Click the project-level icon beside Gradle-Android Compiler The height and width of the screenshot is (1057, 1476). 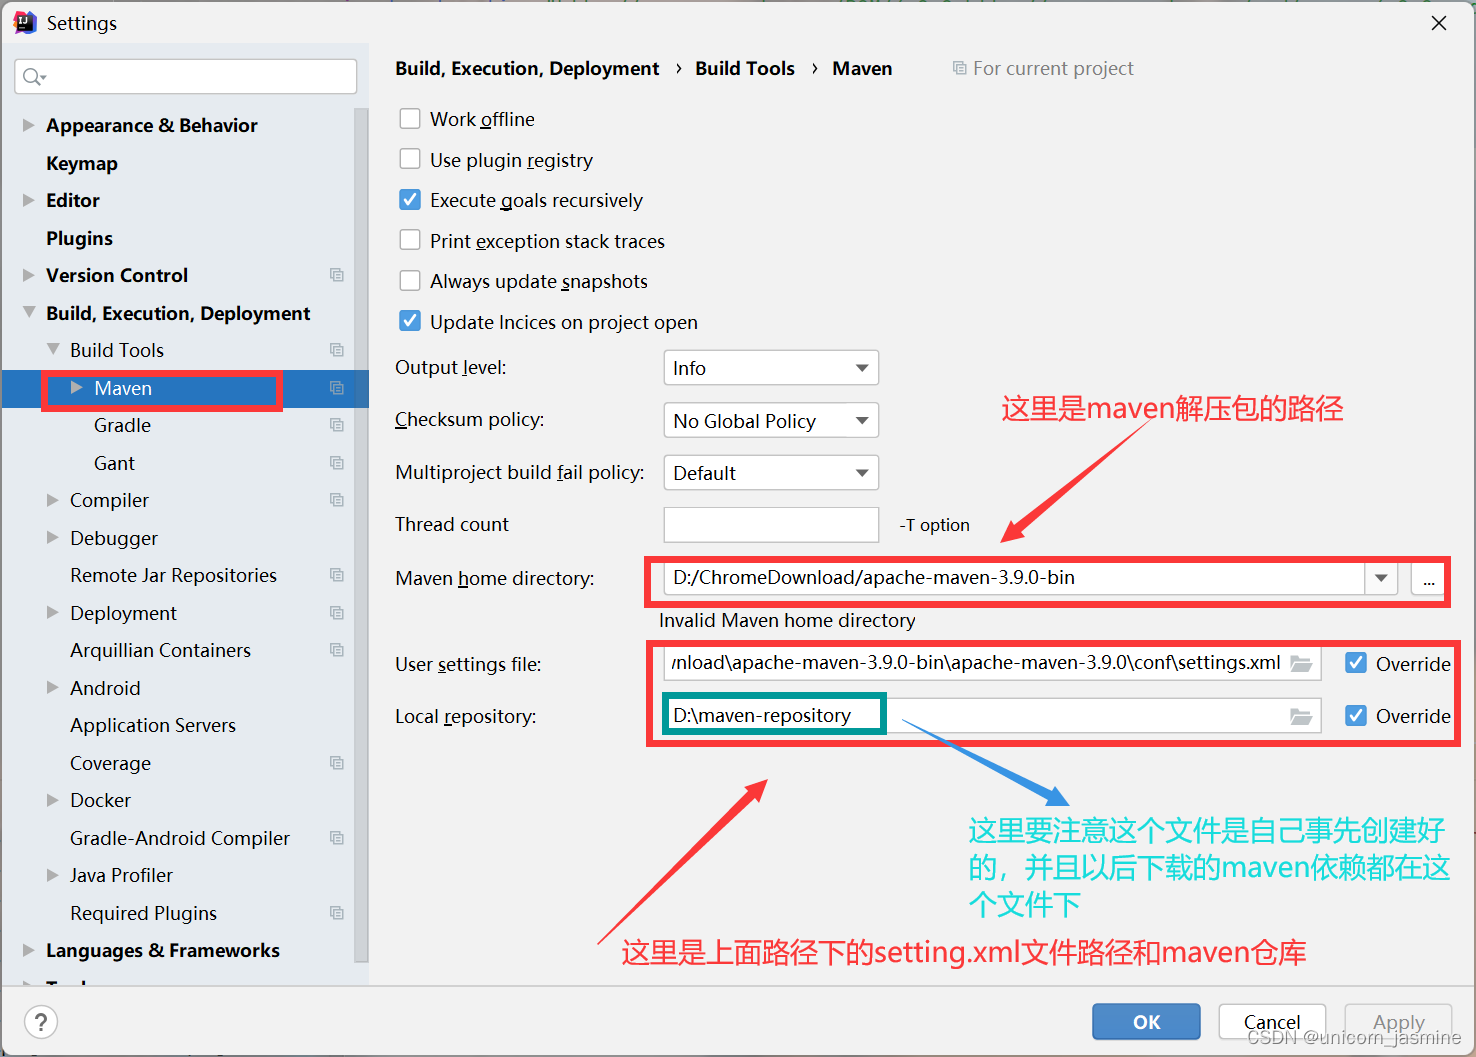coord(337,838)
